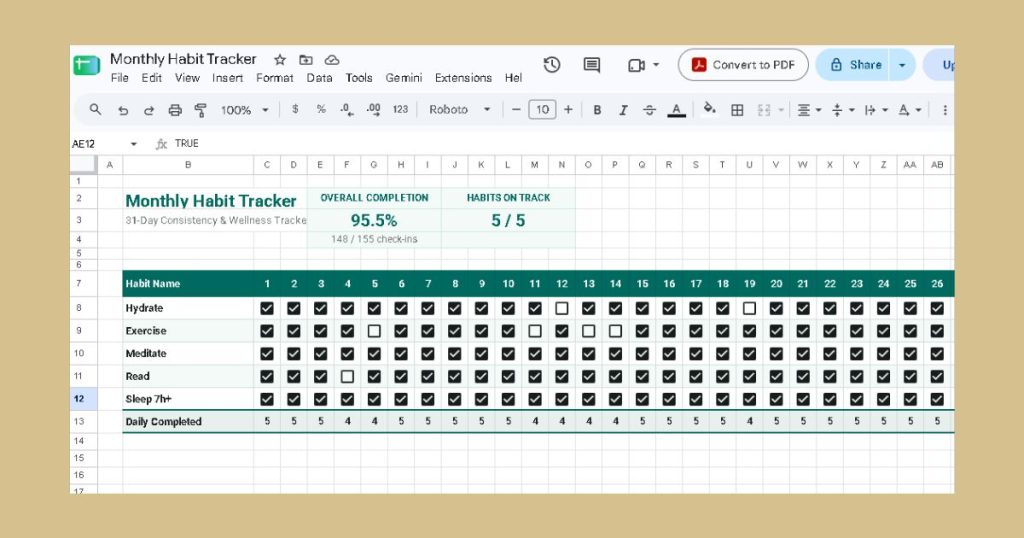This screenshot has height=538, width=1024.
Task: Click the redo arrow
Action: pyautogui.click(x=149, y=110)
